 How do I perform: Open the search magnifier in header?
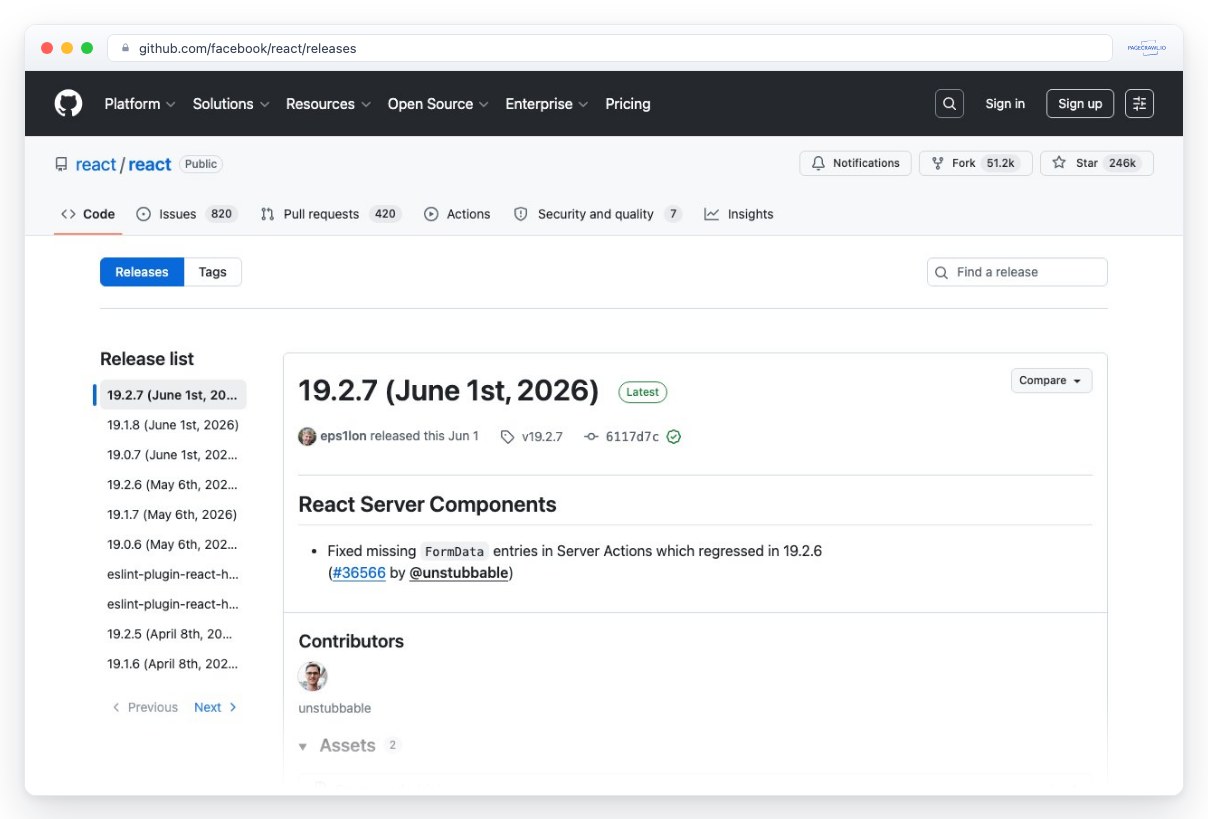click(949, 104)
